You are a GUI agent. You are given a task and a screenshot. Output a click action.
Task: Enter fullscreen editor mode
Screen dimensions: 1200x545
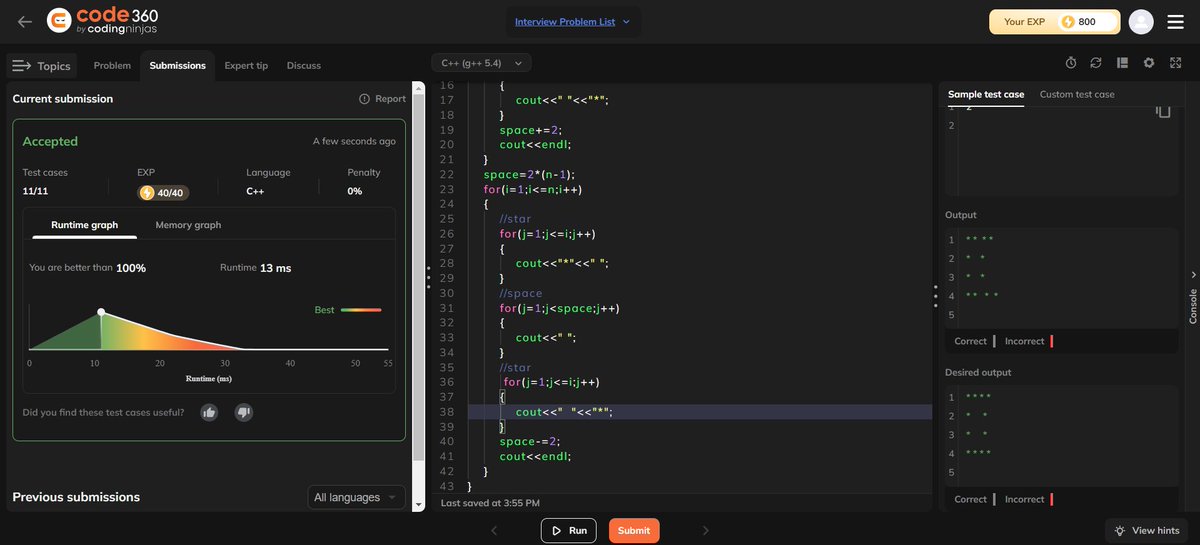coord(1175,63)
